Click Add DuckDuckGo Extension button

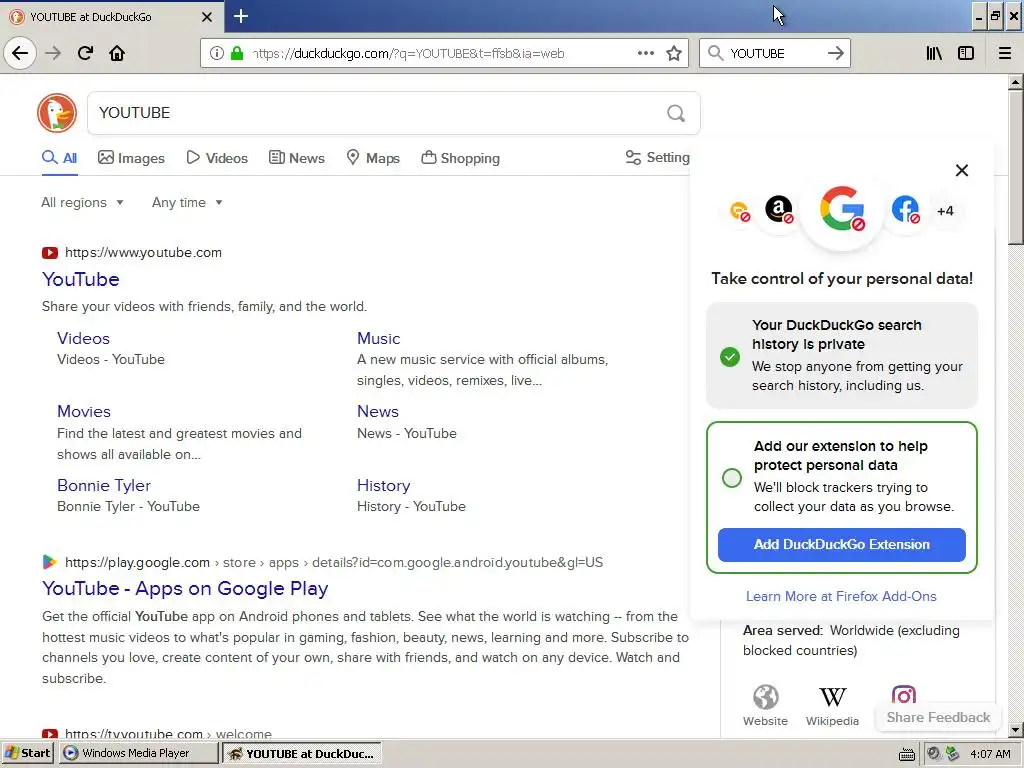(841, 545)
